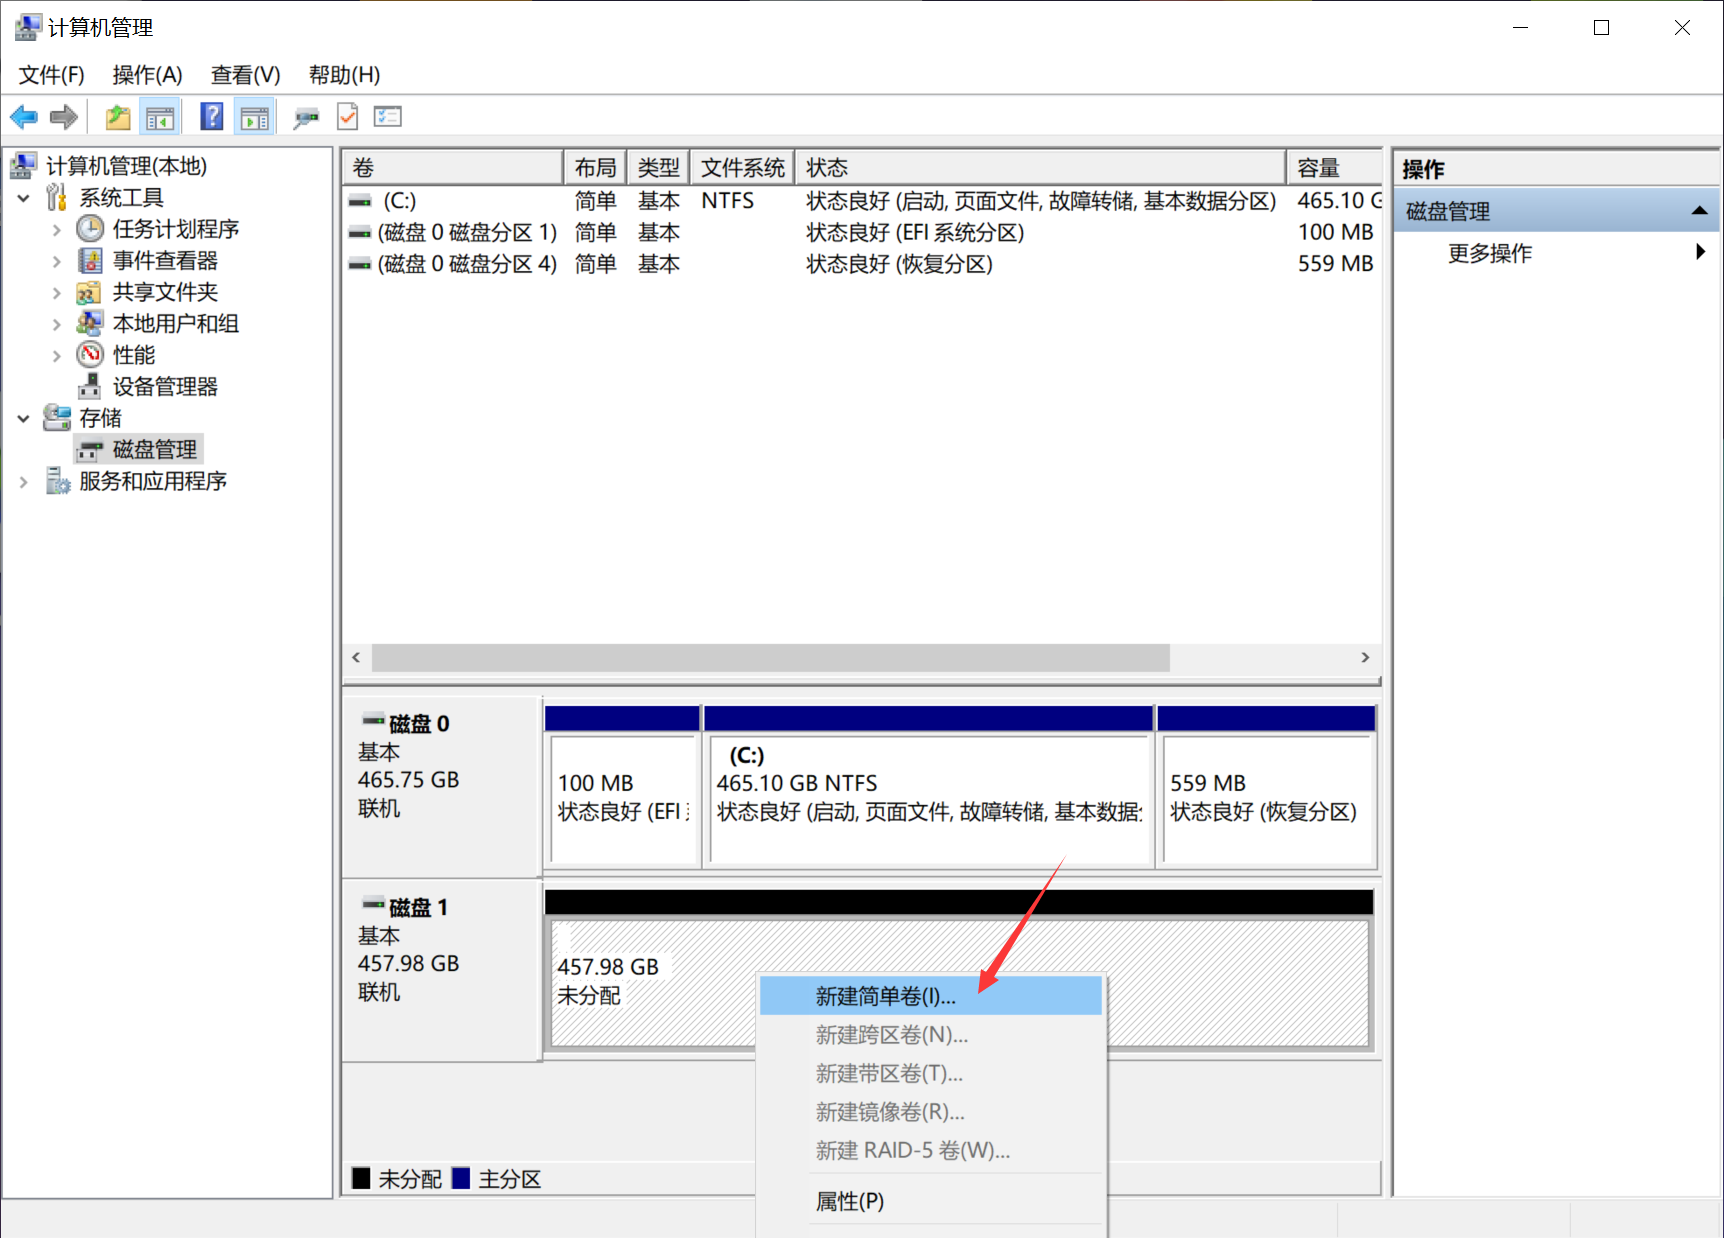Click the orange checkmark toolbar icon
1724x1238 pixels.
(x=347, y=116)
